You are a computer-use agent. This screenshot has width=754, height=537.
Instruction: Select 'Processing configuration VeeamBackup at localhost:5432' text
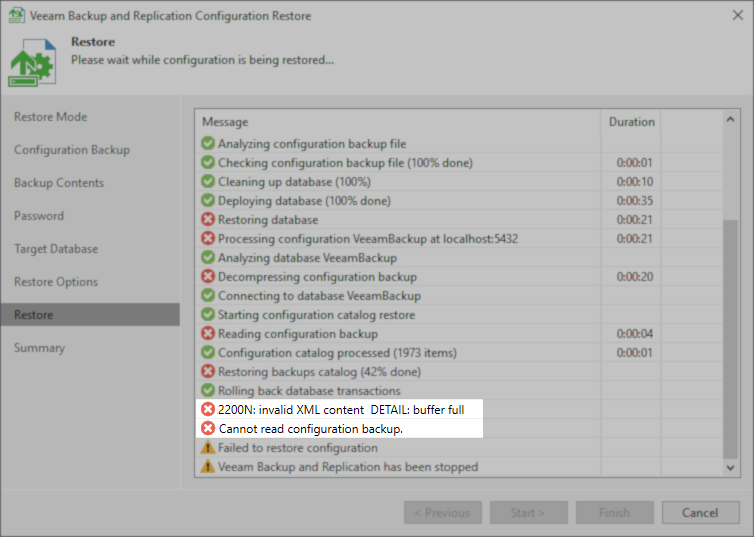[x=368, y=239]
